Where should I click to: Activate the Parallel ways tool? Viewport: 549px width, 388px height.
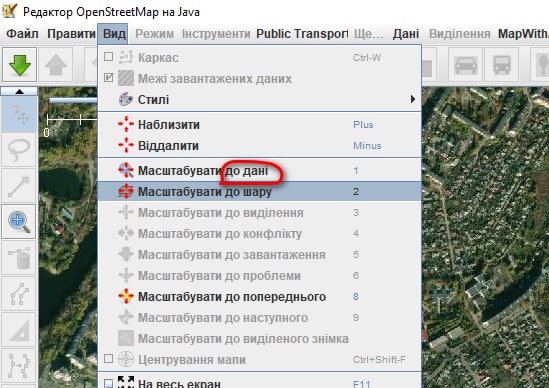coord(19,294)
